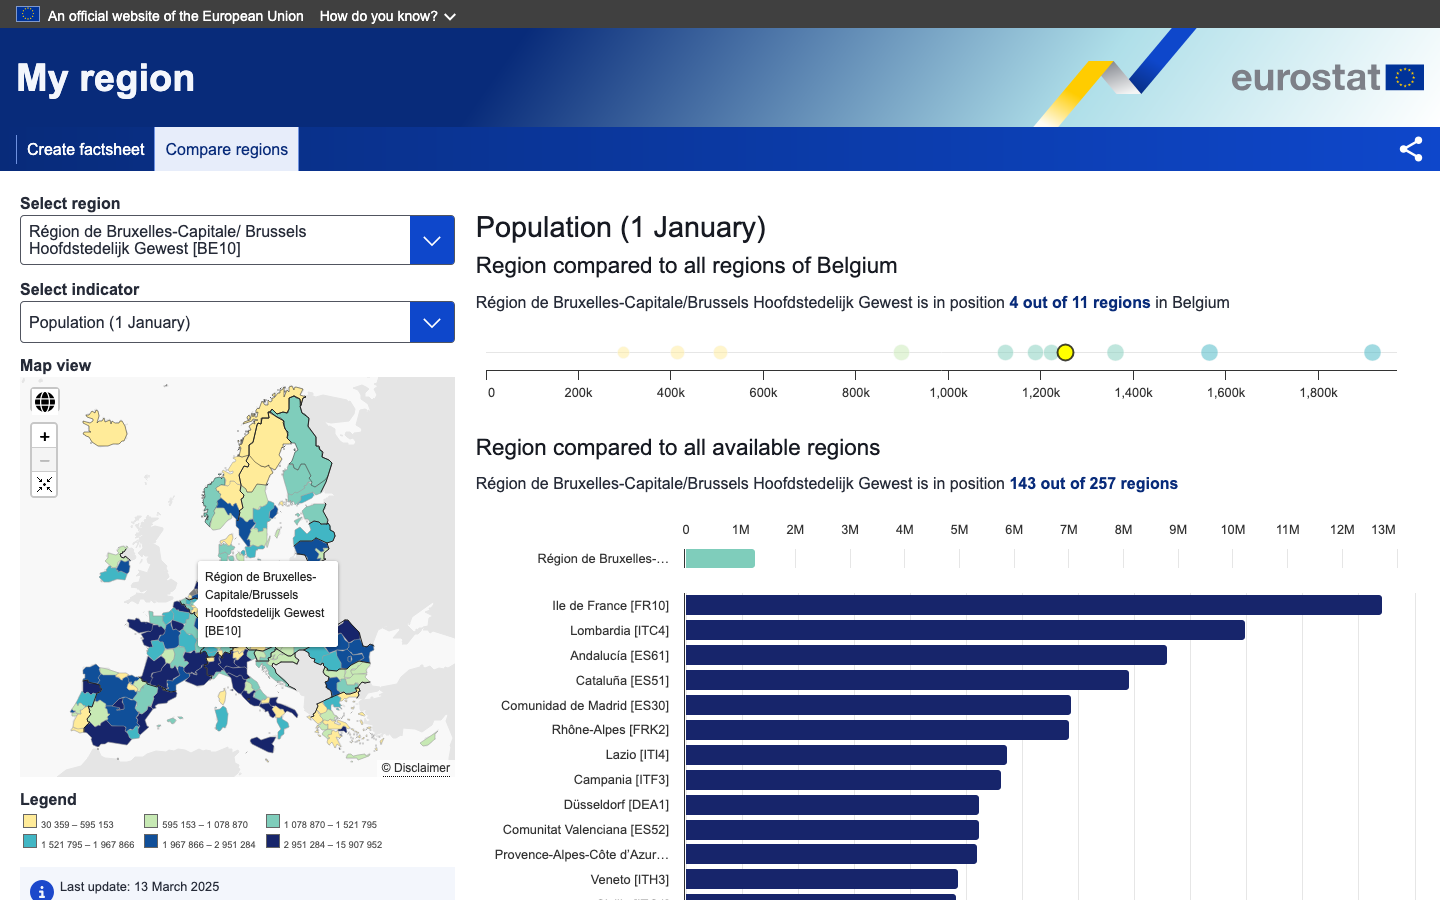The height and width of the screenshot is (900, 1440).
Task: Click legend swatch 1 521 795 – 1 967 866
Action: click(30, 841)
